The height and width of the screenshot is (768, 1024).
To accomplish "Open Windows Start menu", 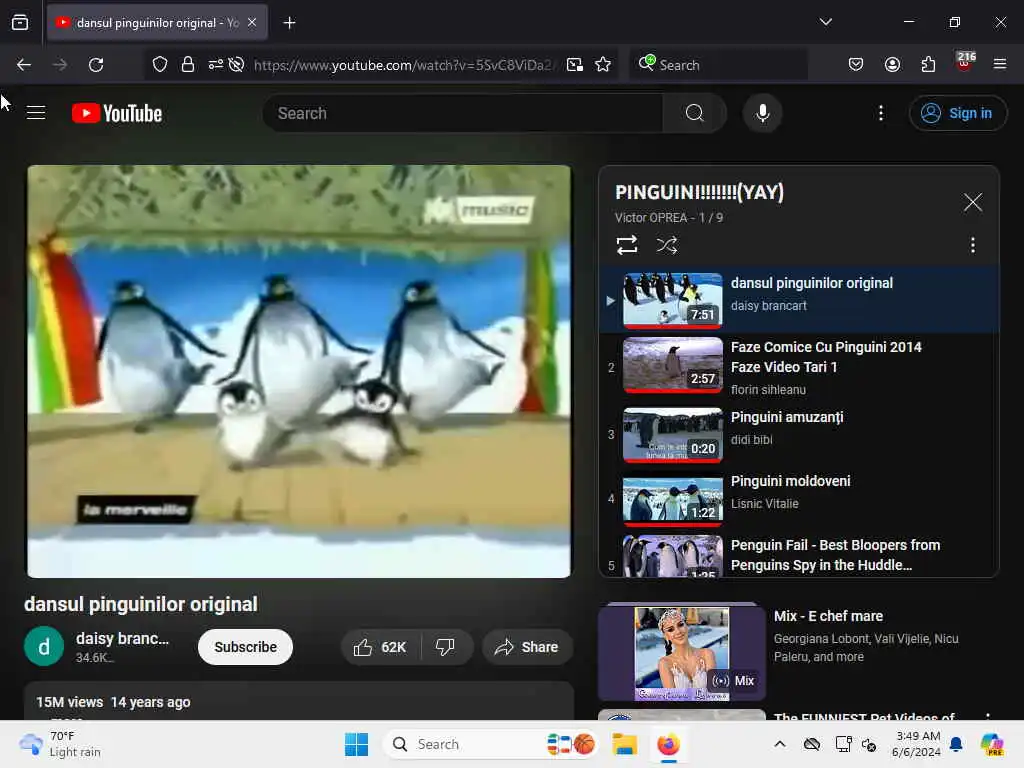I will click(x=356, y=744).
